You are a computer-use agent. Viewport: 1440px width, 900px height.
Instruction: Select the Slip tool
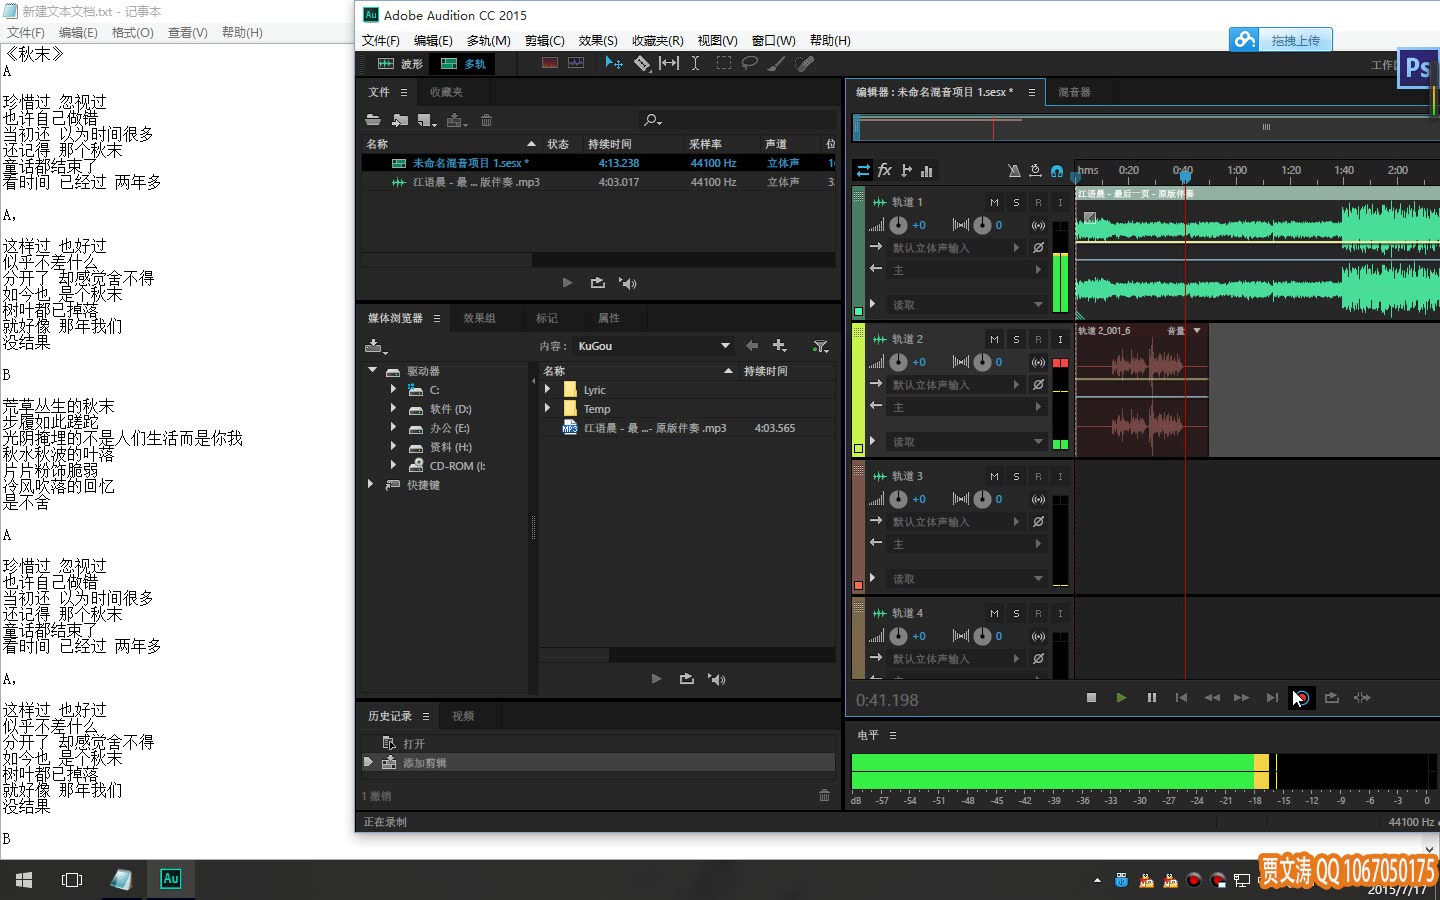click(x=669, y=63)
